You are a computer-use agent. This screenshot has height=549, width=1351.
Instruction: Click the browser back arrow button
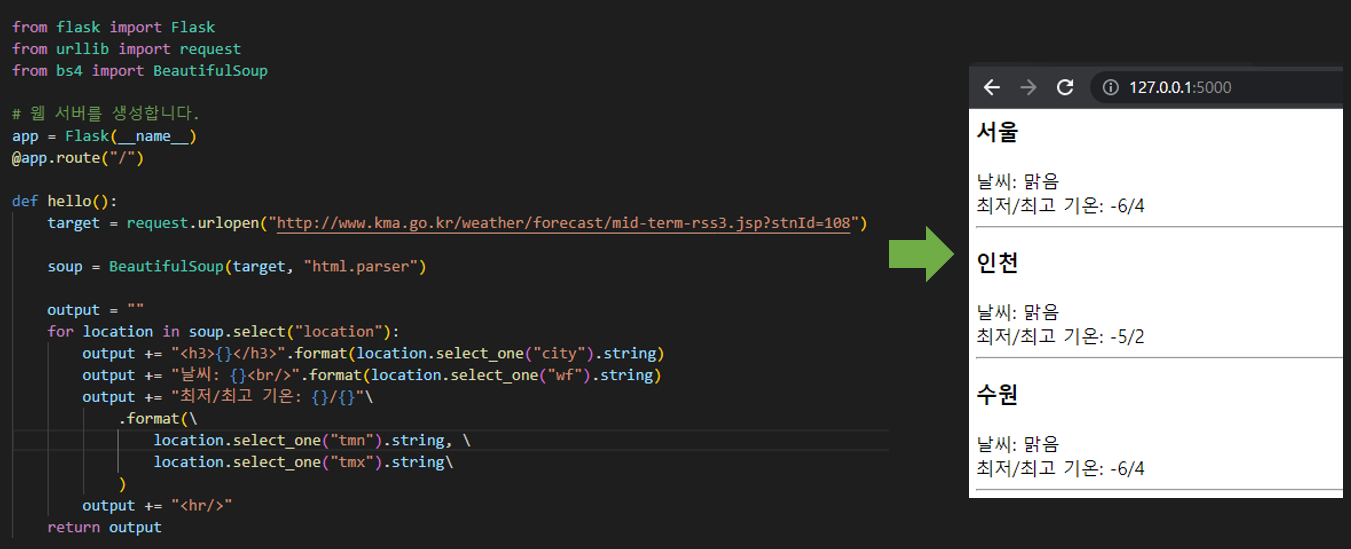991,88
